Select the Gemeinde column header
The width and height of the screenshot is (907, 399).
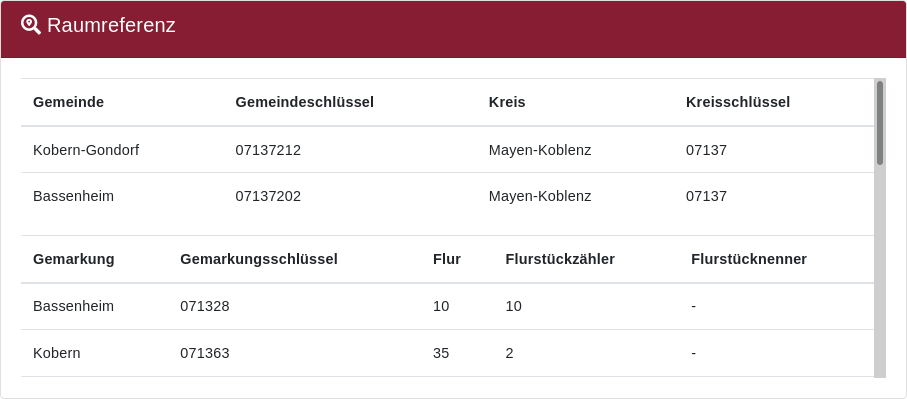(68, 102)
